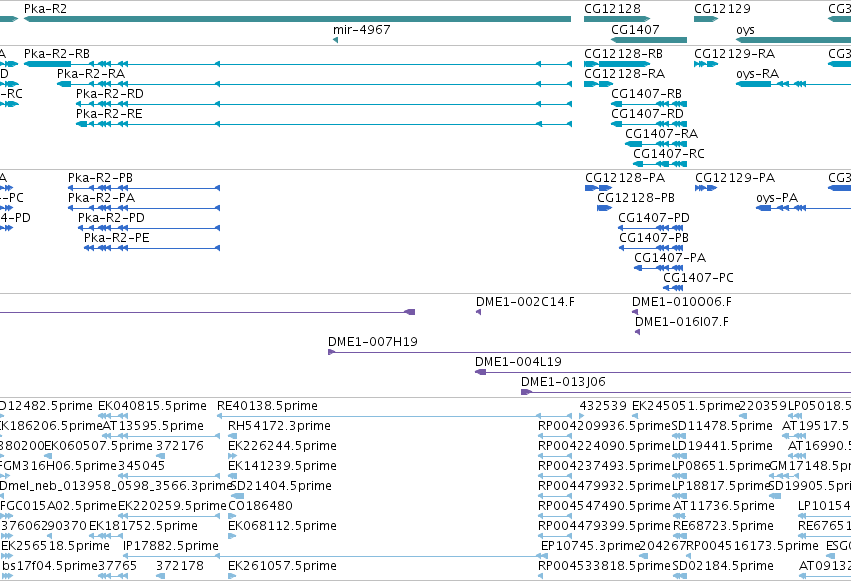This screenshot has height=581, width=851.
Task: Click the DME1-010O06.F clone label
Action: 682,302
